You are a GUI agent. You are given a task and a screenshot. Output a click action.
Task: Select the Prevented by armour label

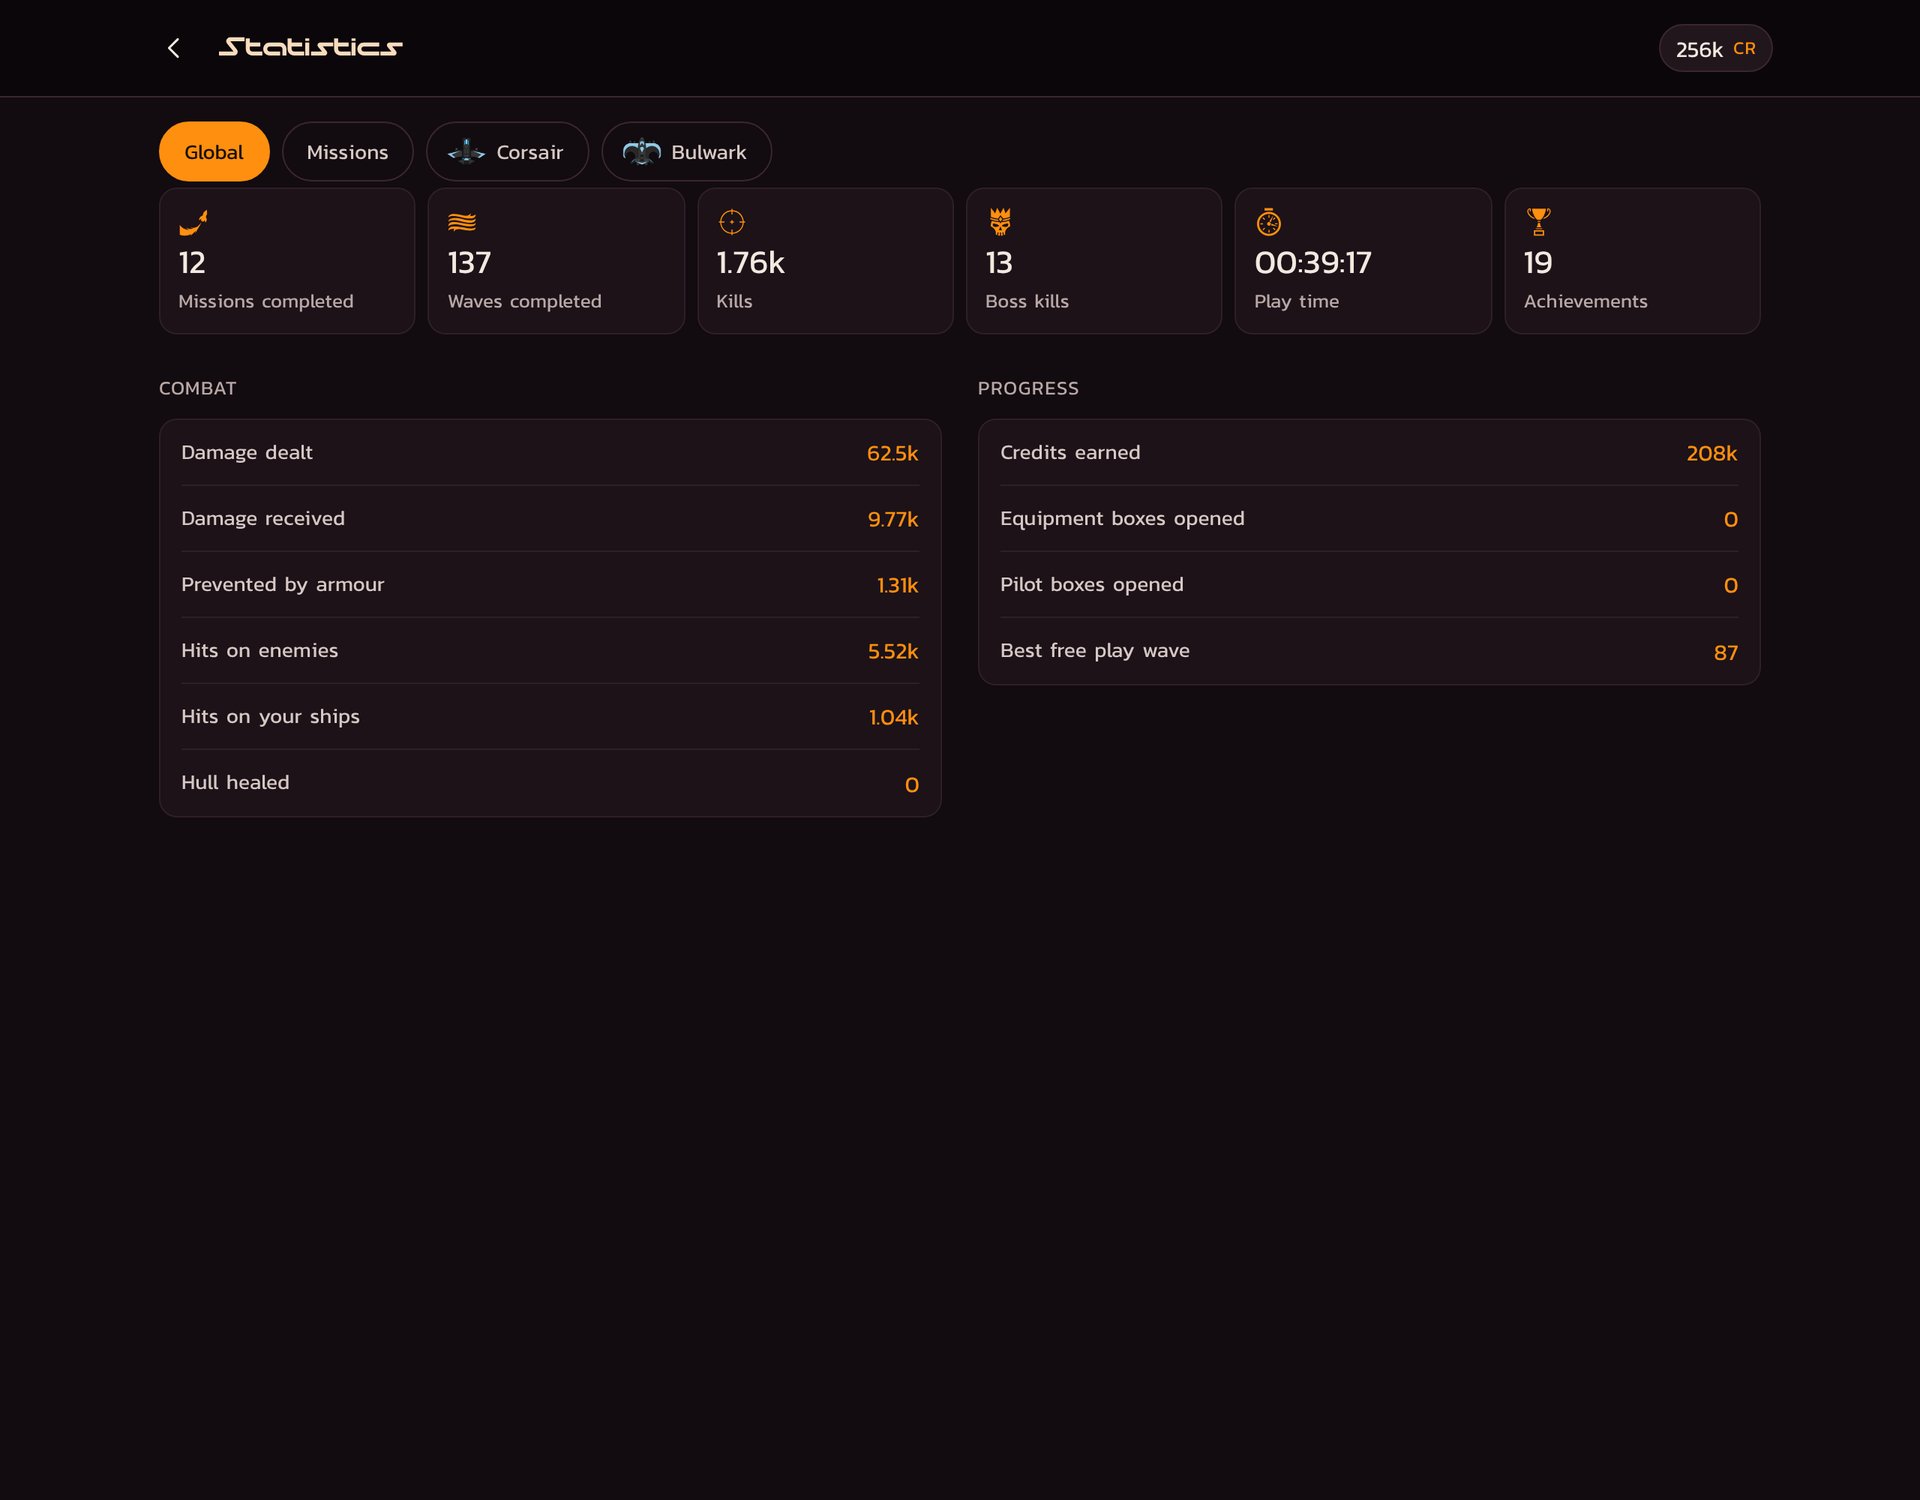point(282,584)
